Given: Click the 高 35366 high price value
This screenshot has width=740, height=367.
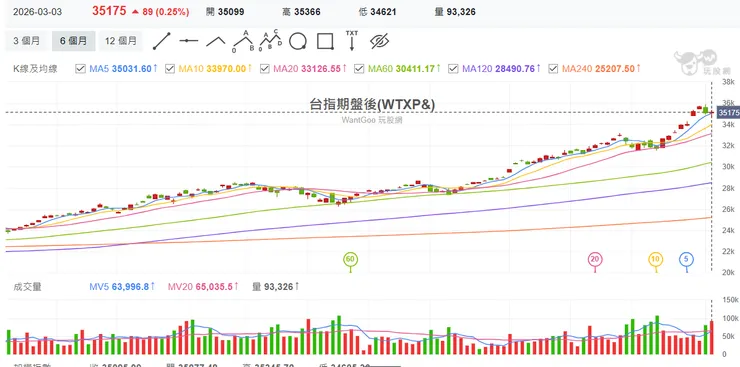Looking at the screenshot, I should click(301, 12).
